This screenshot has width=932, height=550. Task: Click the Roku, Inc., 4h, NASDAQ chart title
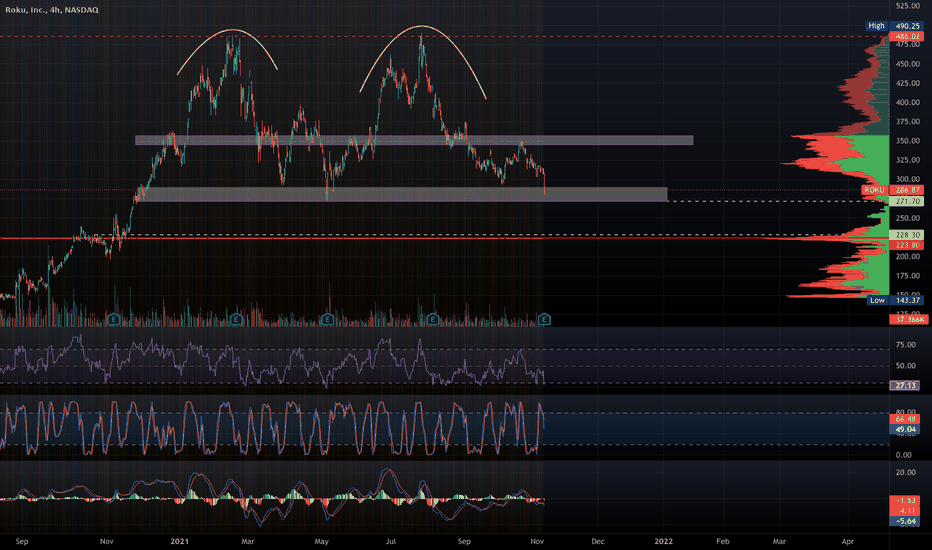(52, 10)
